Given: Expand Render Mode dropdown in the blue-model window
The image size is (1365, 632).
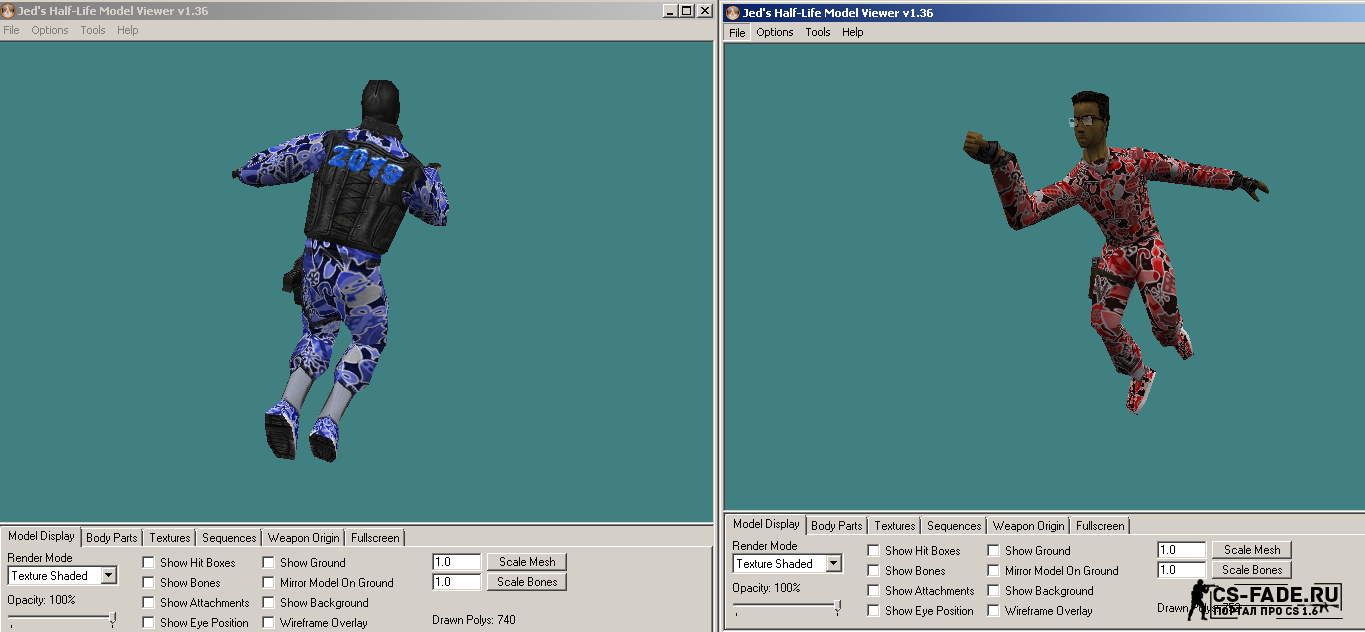Looking at the screenshot, I should (108, 576).
